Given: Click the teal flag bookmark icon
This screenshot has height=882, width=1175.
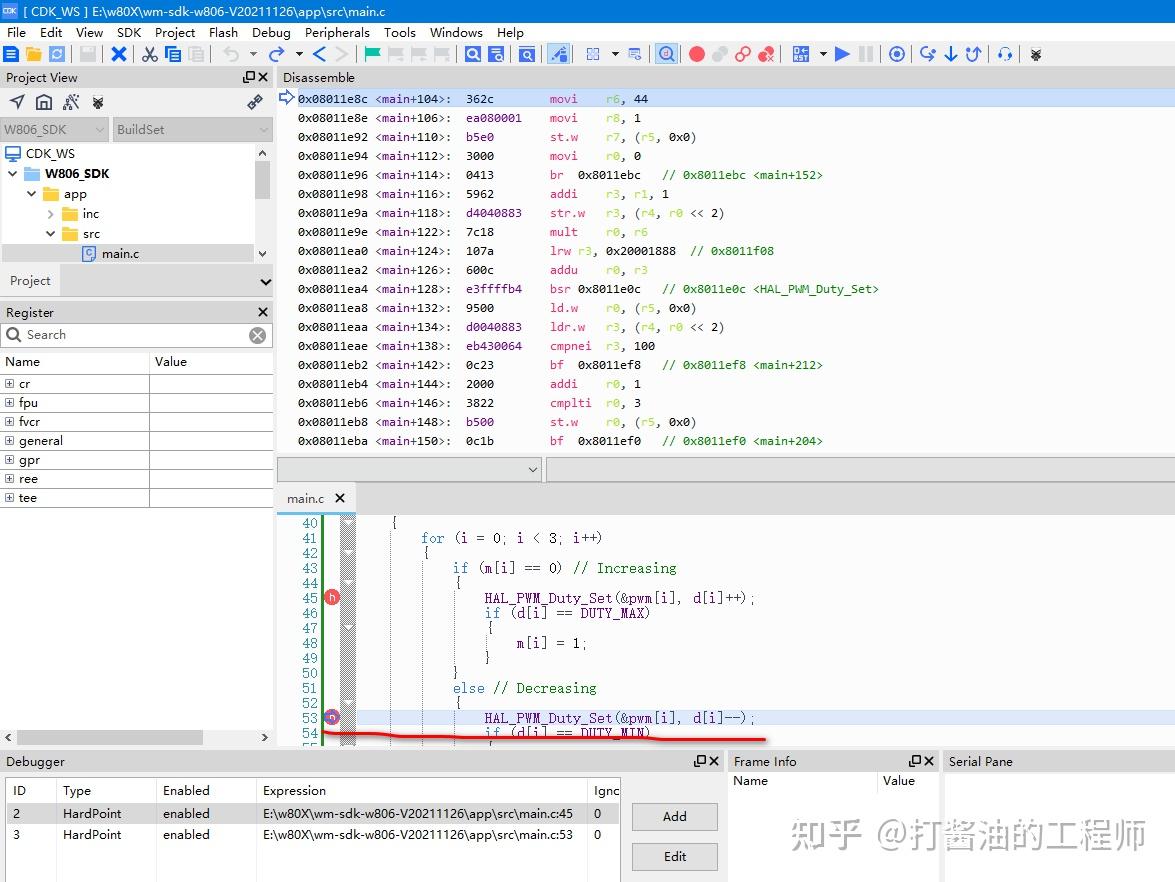Looking at the screenshot, I should coord(372,54).
